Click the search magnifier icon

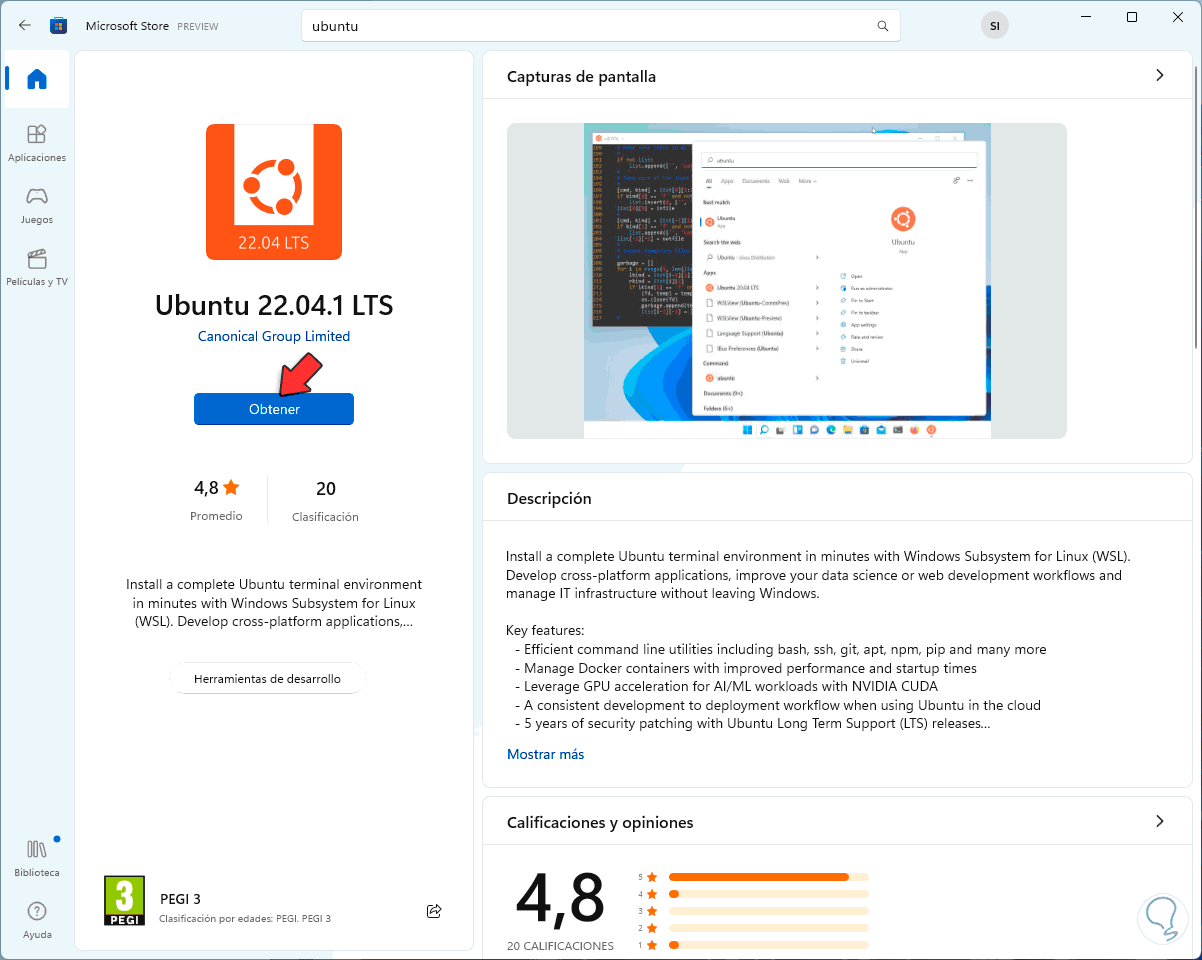(882, 26)
